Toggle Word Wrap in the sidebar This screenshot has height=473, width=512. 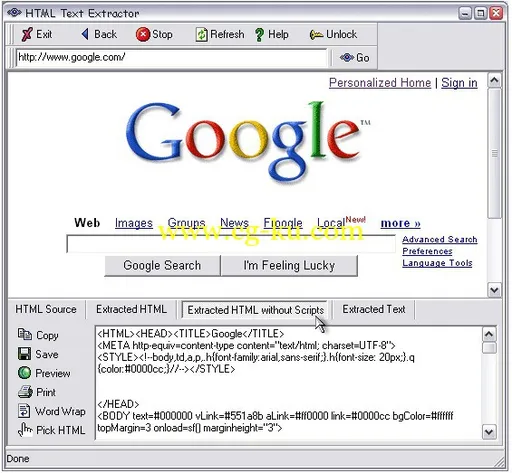click(52, 411)
